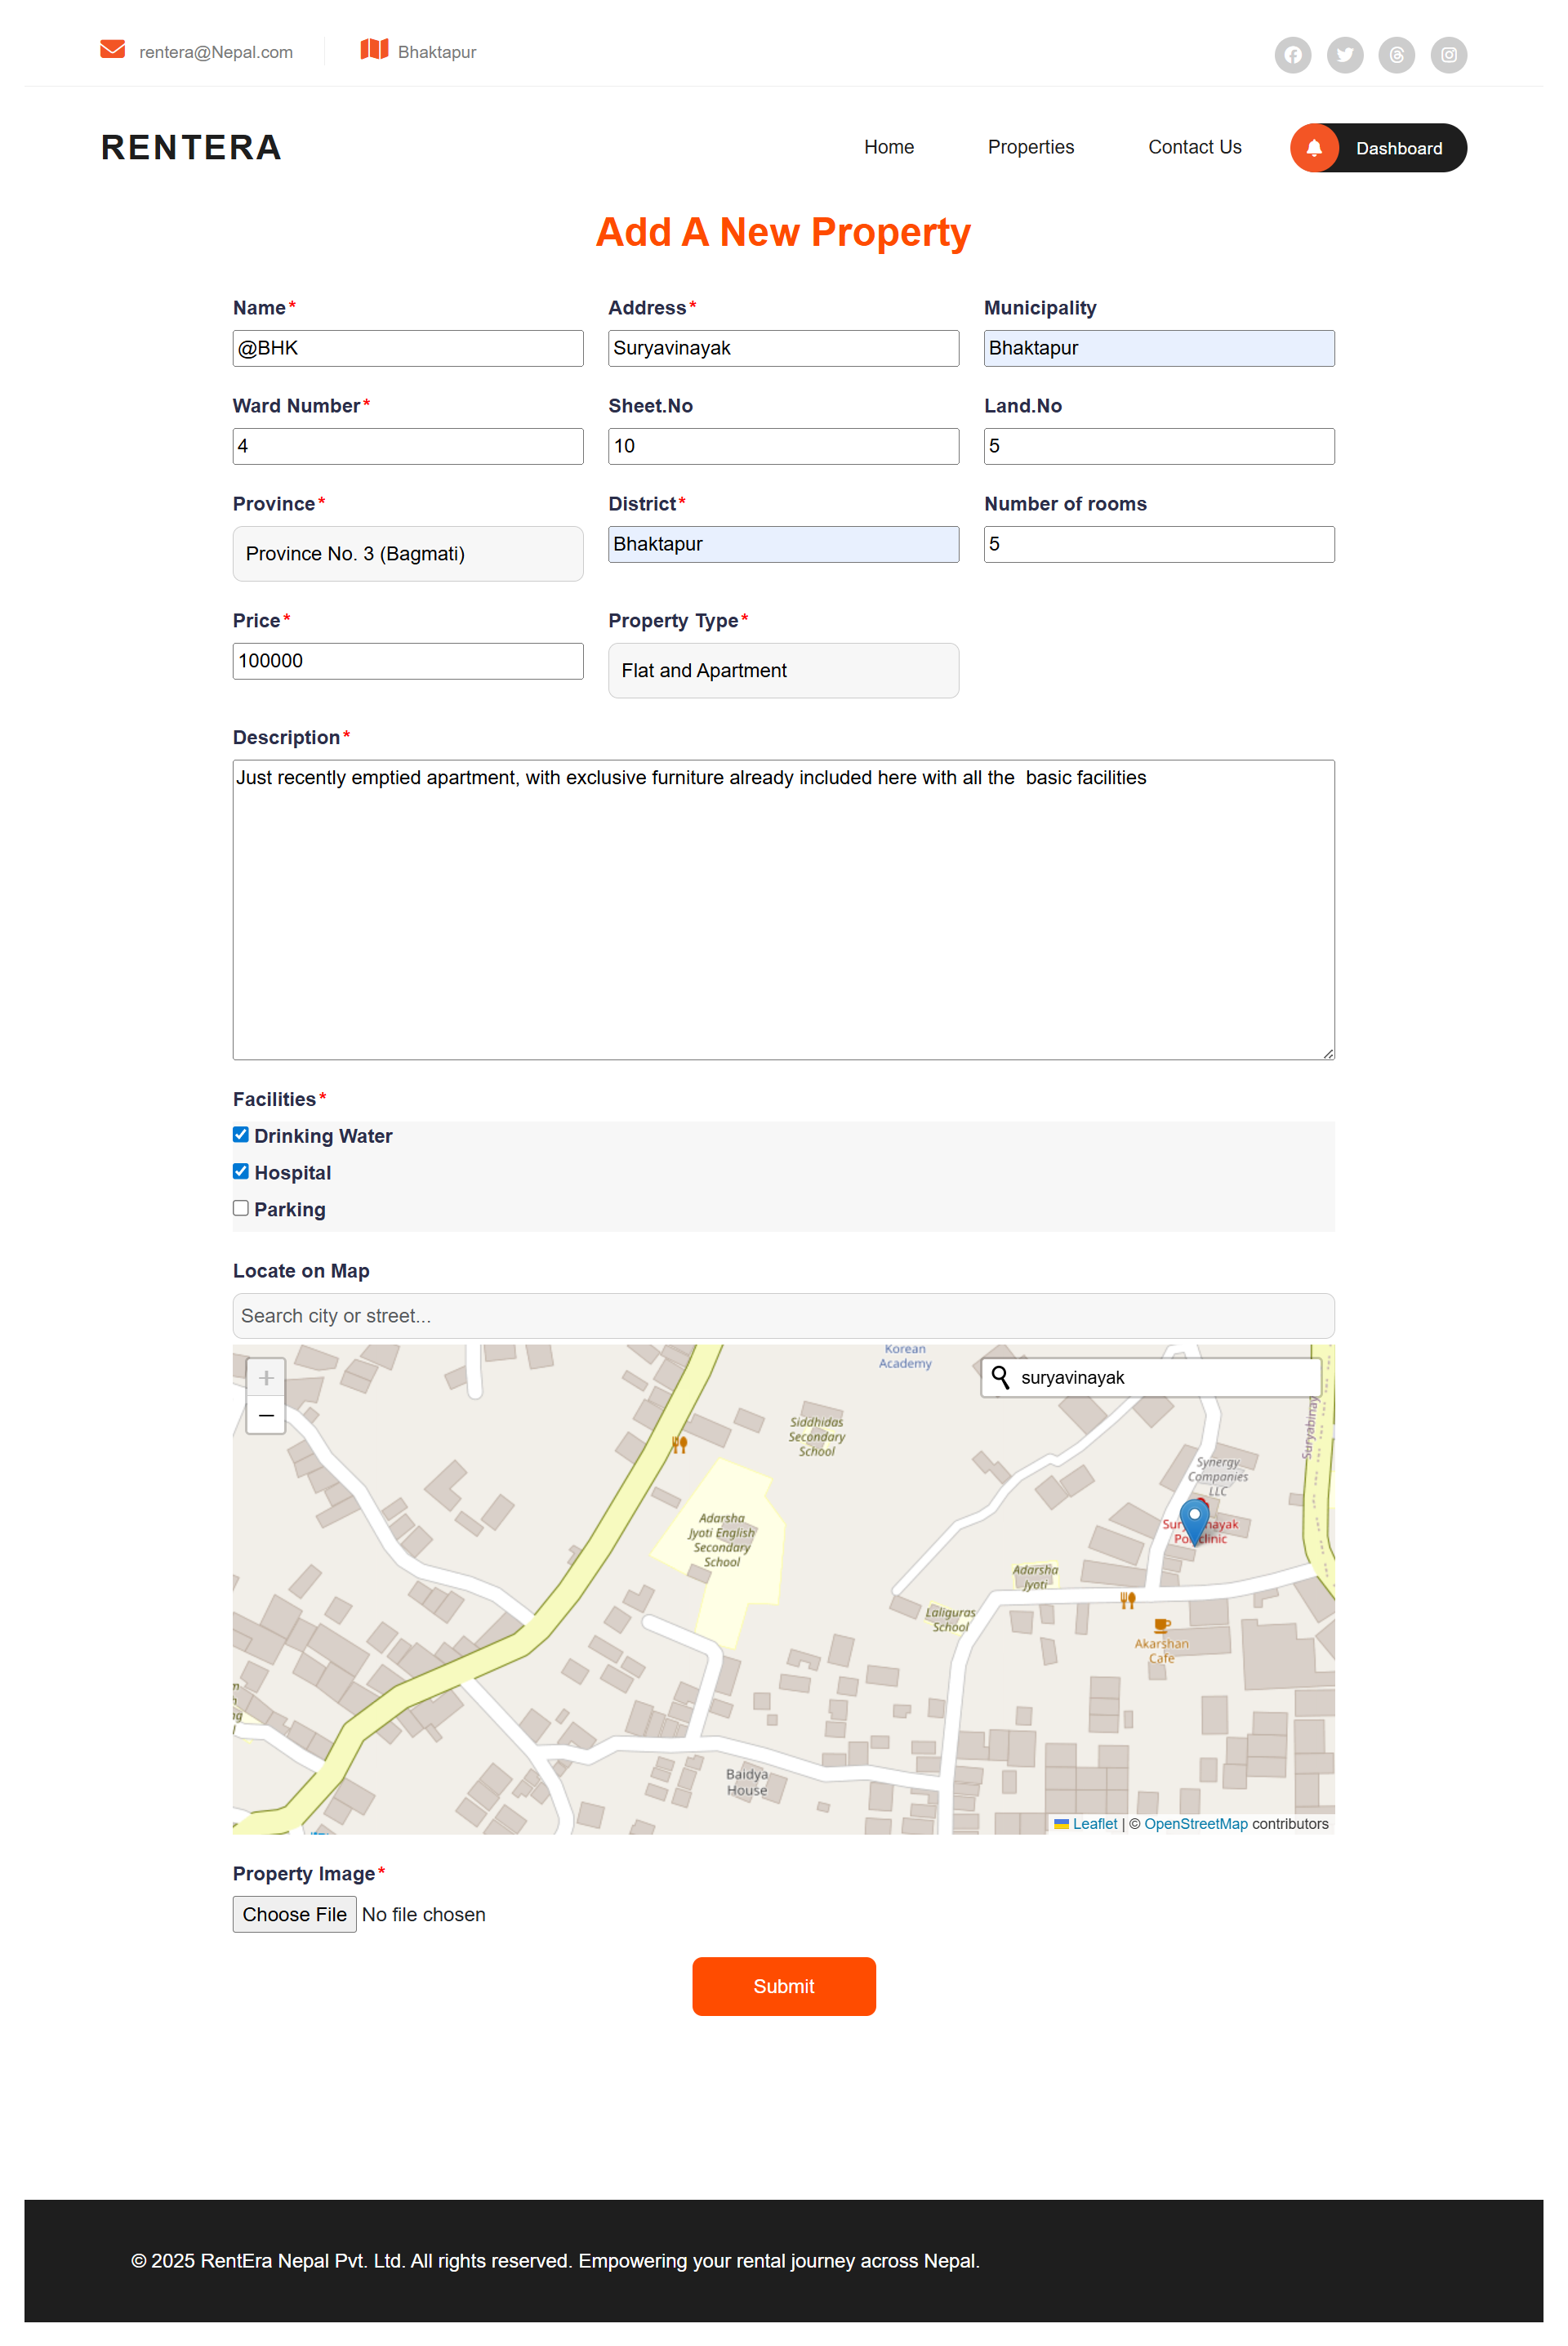This screenshot has width=1568, height=2346.
Task: Focus the Price input field
Action: pyautogui.click(x=408, y=661)
